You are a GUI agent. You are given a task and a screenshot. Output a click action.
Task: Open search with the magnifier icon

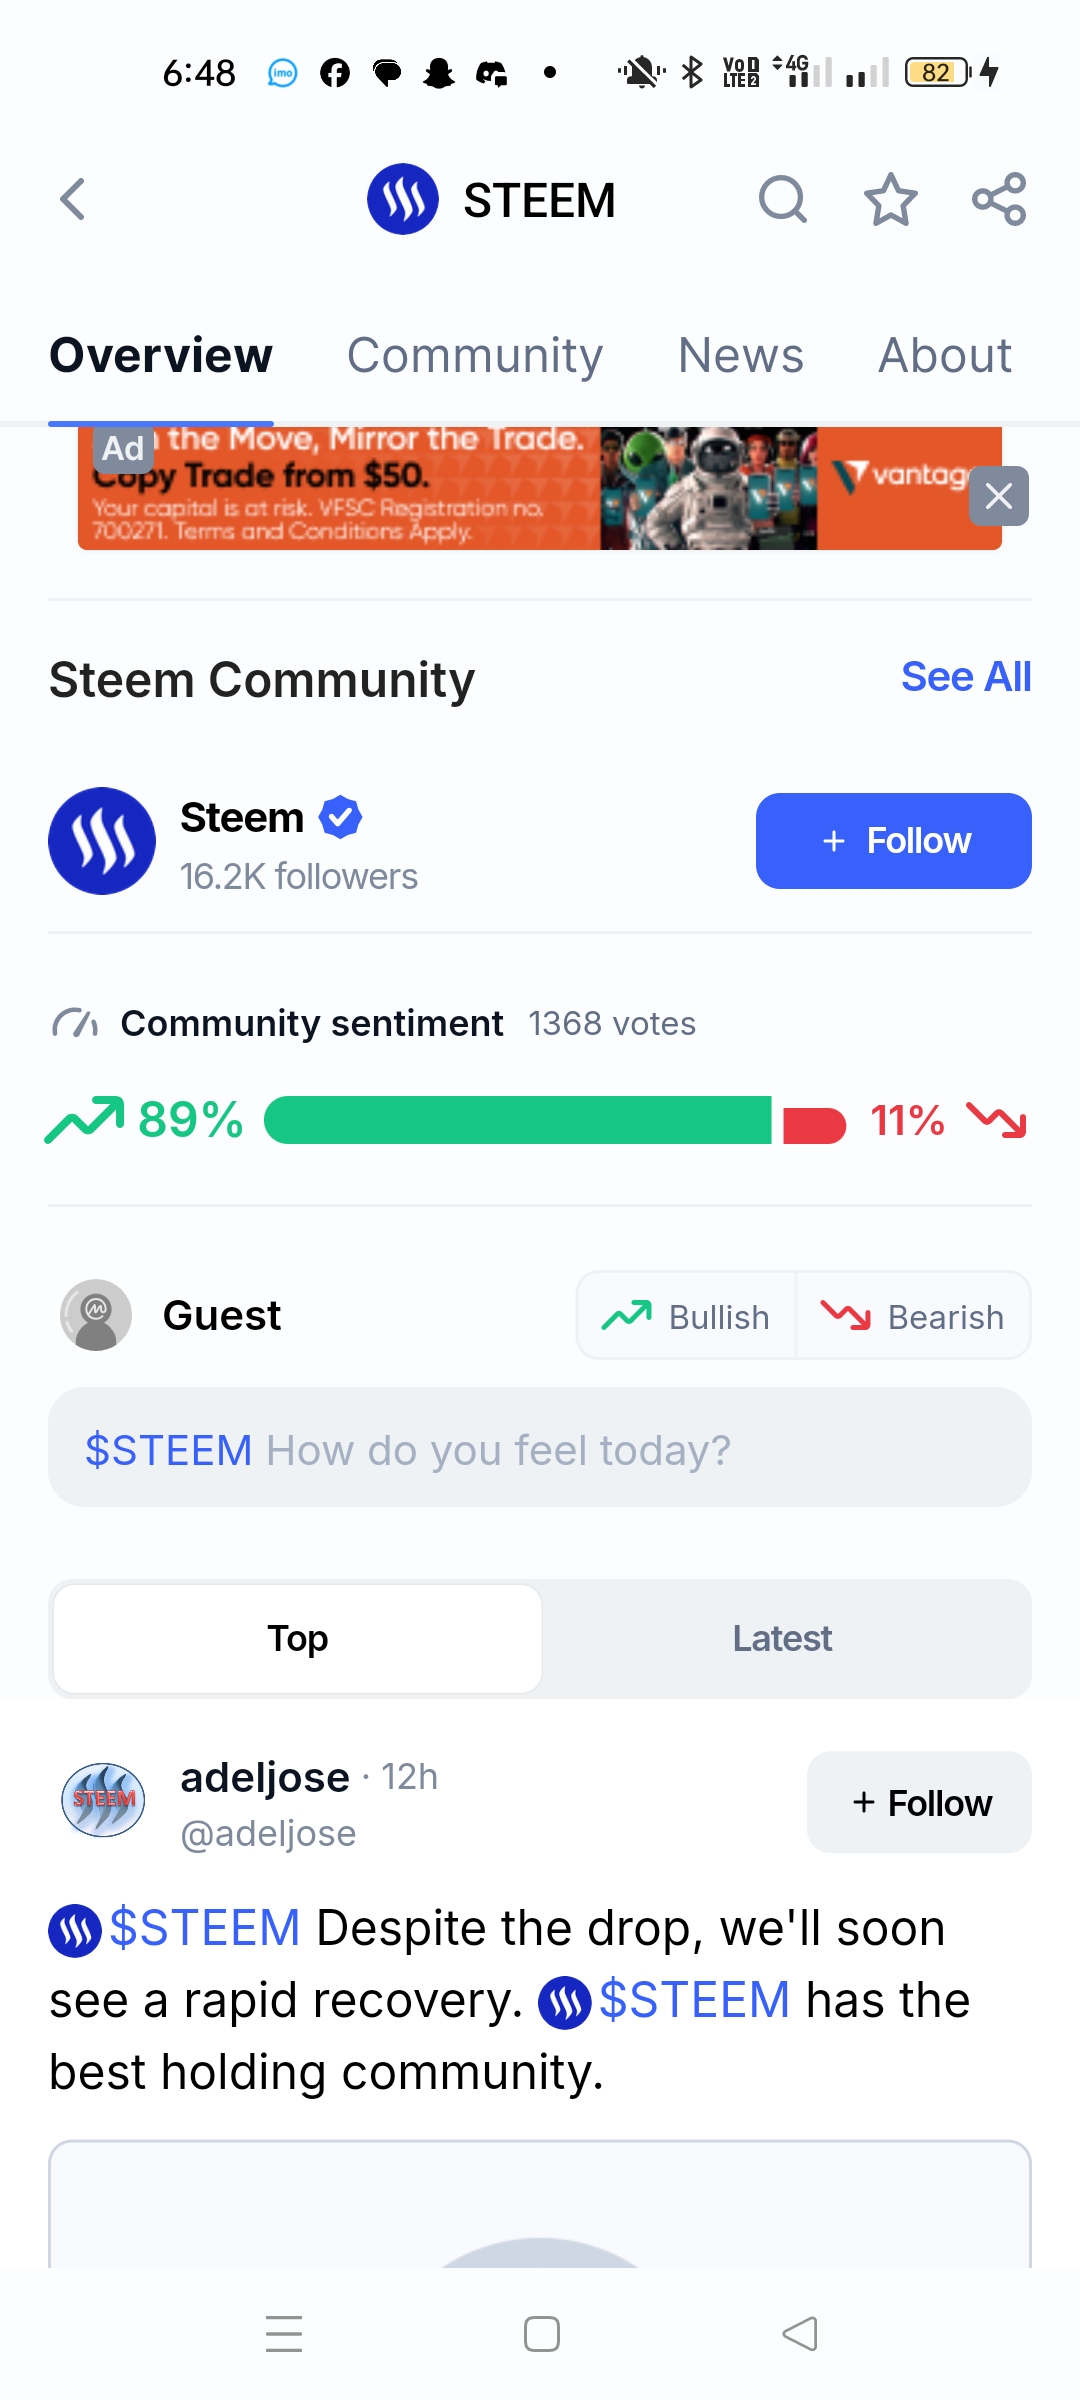click(782, 199)
